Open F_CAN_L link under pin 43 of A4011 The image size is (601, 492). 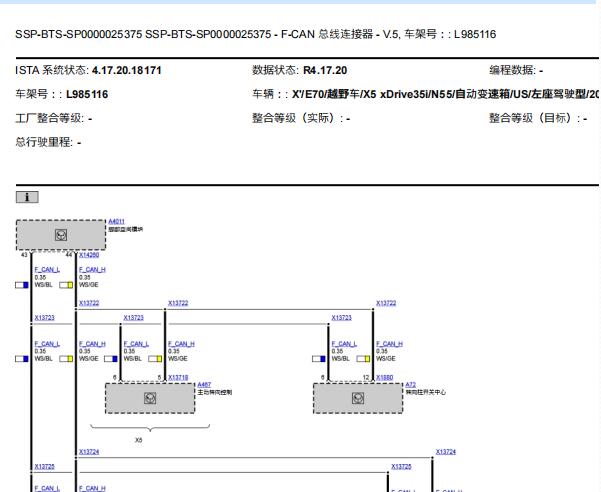[47, 270]
